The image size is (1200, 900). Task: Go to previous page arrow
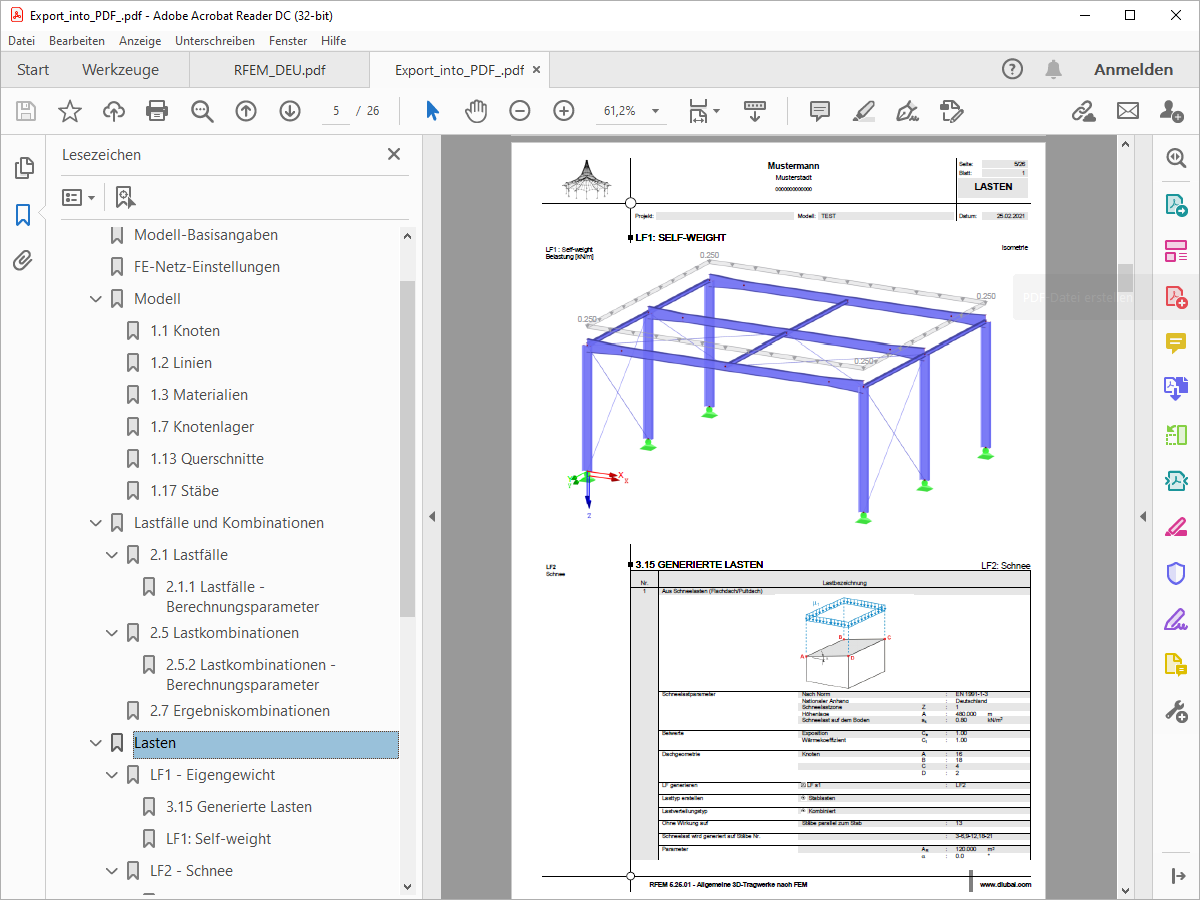click(x=246, y=111)
